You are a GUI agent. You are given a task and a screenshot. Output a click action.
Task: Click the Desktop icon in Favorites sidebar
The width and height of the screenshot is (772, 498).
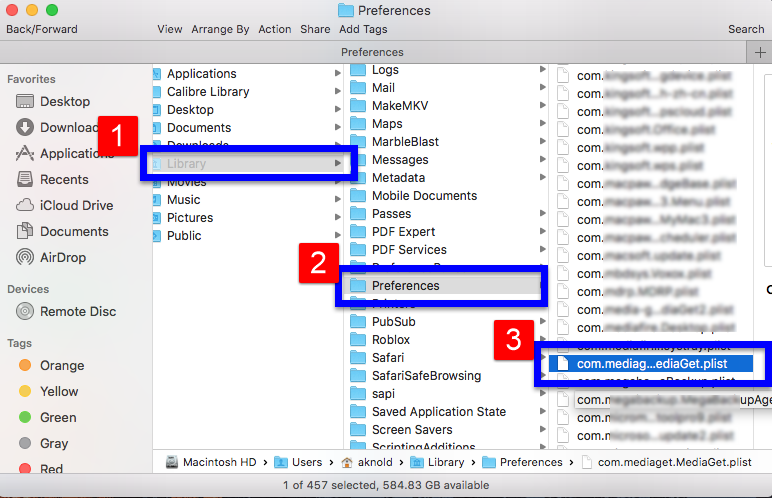click(x=24, y=101)
